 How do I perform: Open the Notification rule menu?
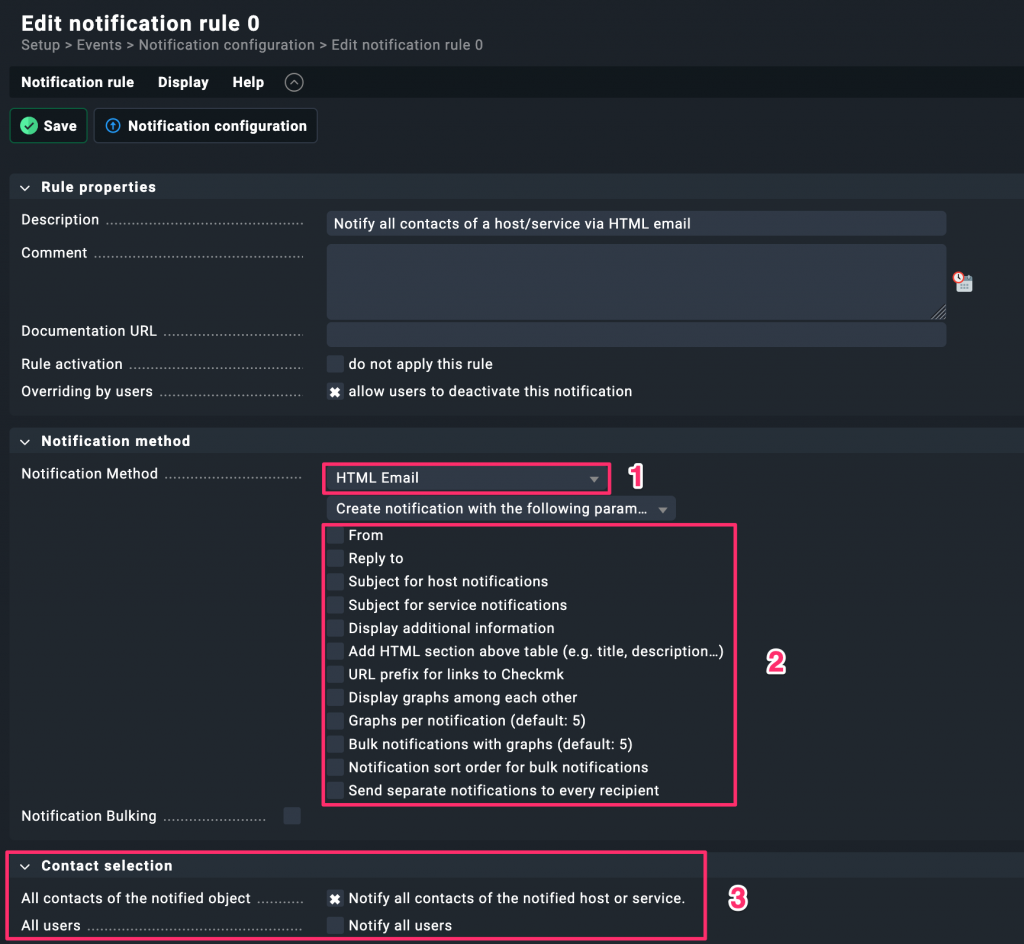pyautogui.click(x=77, y=83)
